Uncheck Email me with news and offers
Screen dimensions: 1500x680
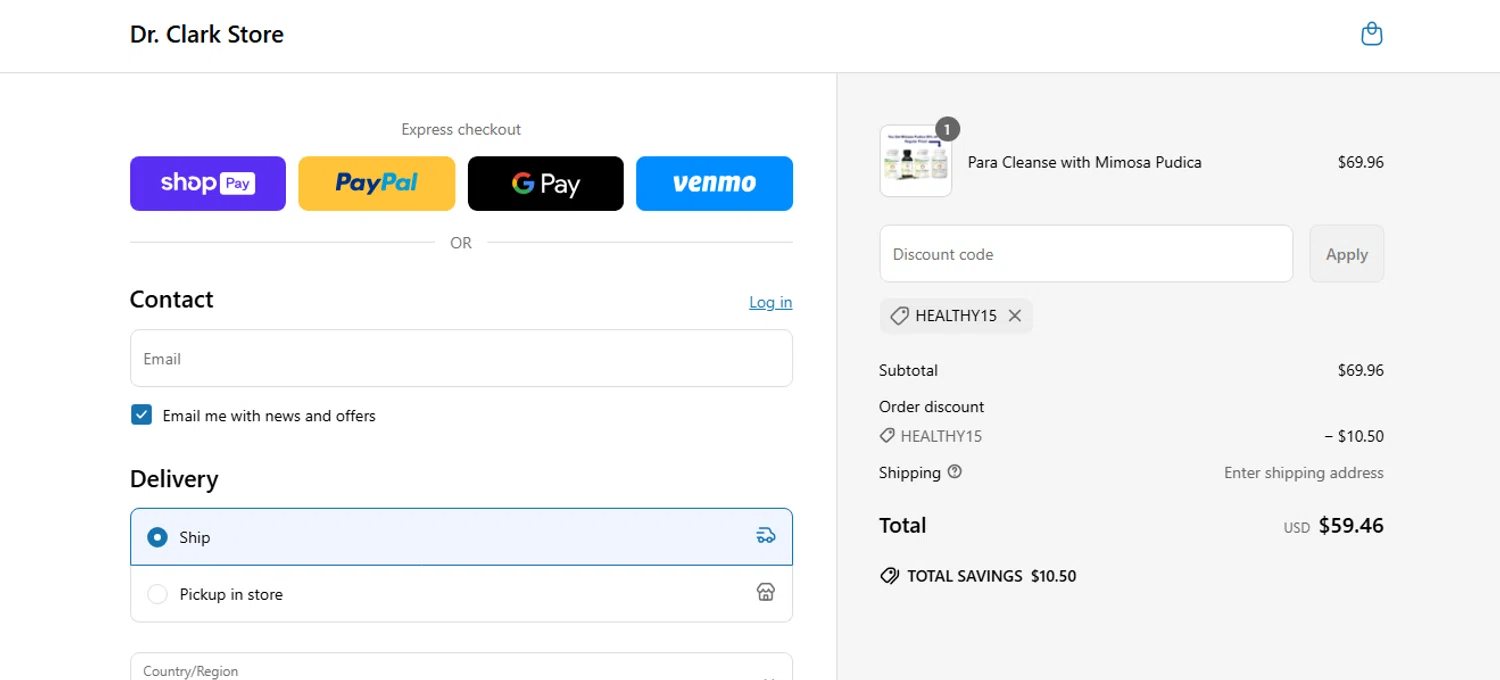[x=142, y=415]
